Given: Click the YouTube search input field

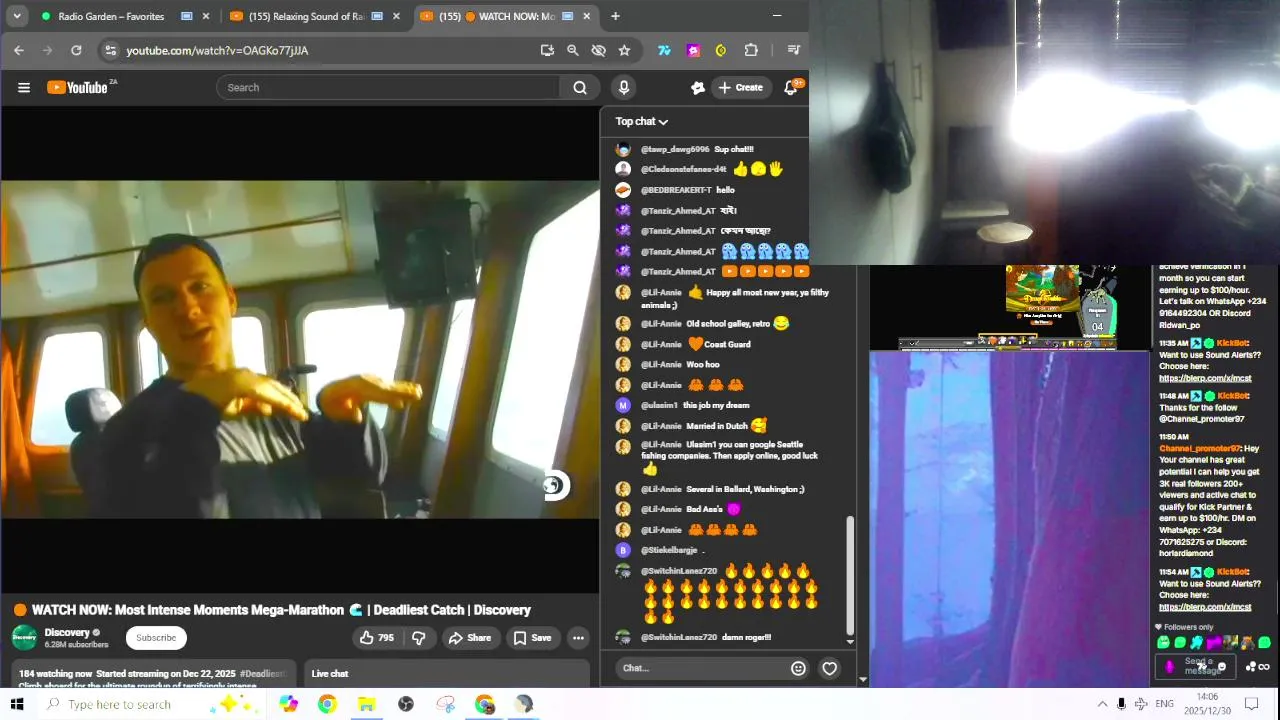Looking at the screenshot, I should coord(388,88).
